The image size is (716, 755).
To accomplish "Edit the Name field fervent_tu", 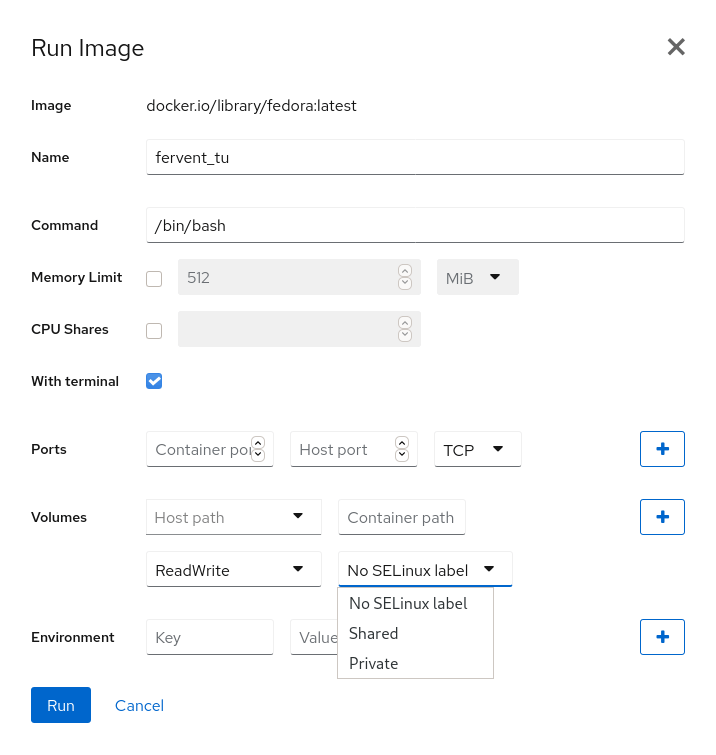I will [x=415, y=157].
